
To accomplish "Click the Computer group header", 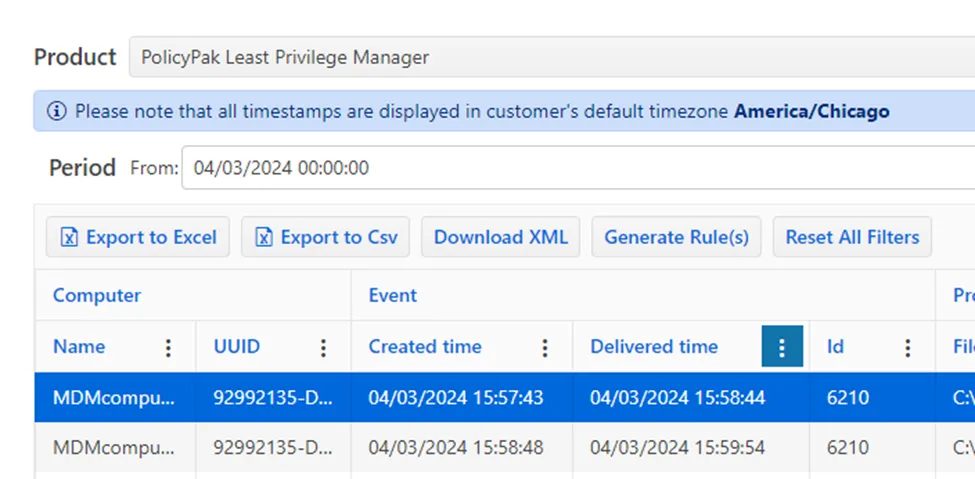I will (x=97, y=295).
